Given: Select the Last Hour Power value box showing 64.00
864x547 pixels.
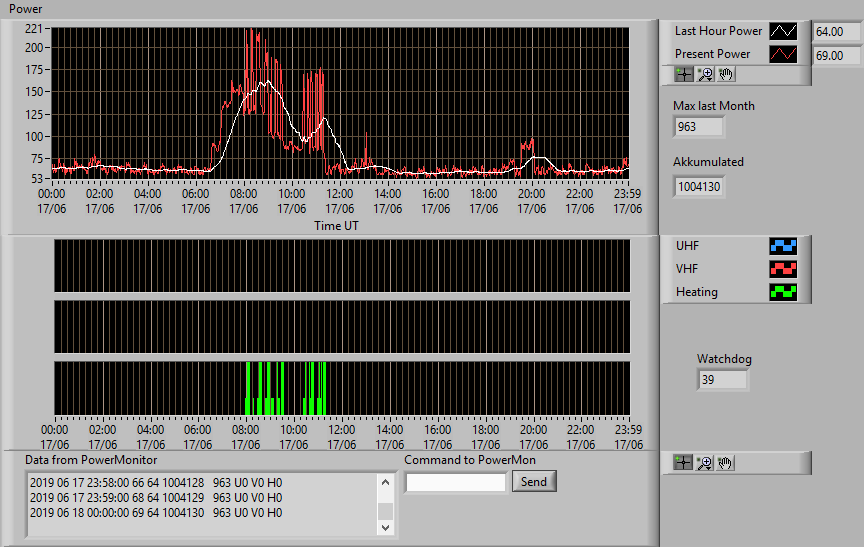Looking at the screenshot, I should (x=836, y=32).
